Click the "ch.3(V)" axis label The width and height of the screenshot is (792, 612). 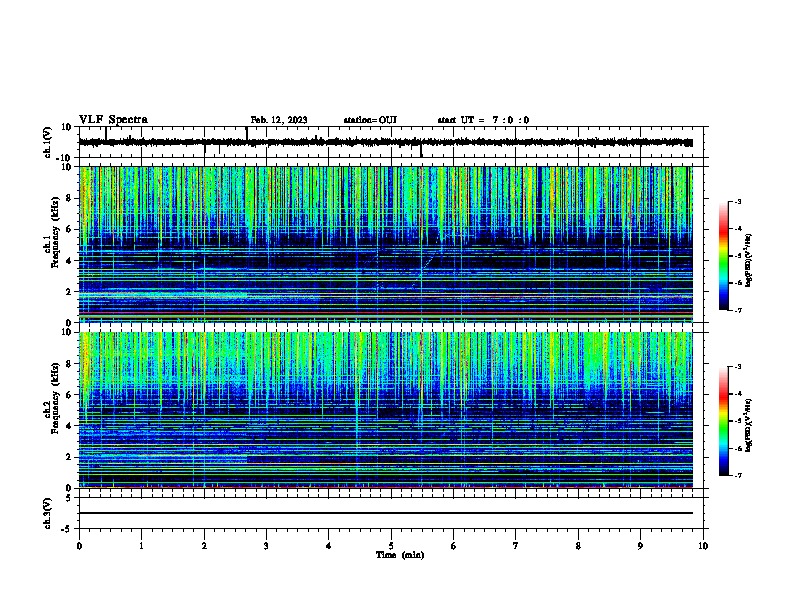(x=47, y=513)
